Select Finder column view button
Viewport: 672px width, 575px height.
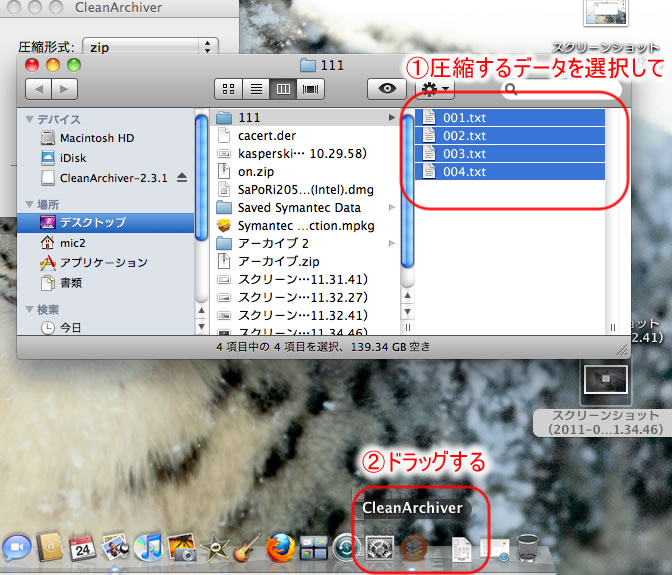click(x=283, y=89)
